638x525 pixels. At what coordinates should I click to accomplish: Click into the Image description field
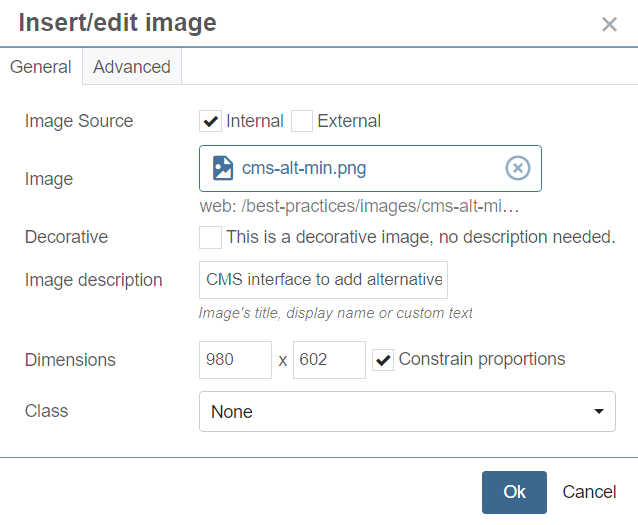tap(323, 280)
